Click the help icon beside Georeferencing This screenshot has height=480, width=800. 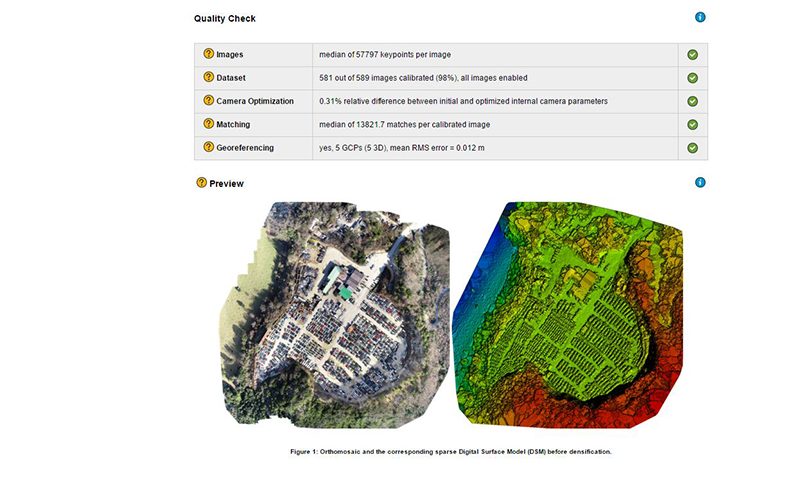click(x=209, y=147)
